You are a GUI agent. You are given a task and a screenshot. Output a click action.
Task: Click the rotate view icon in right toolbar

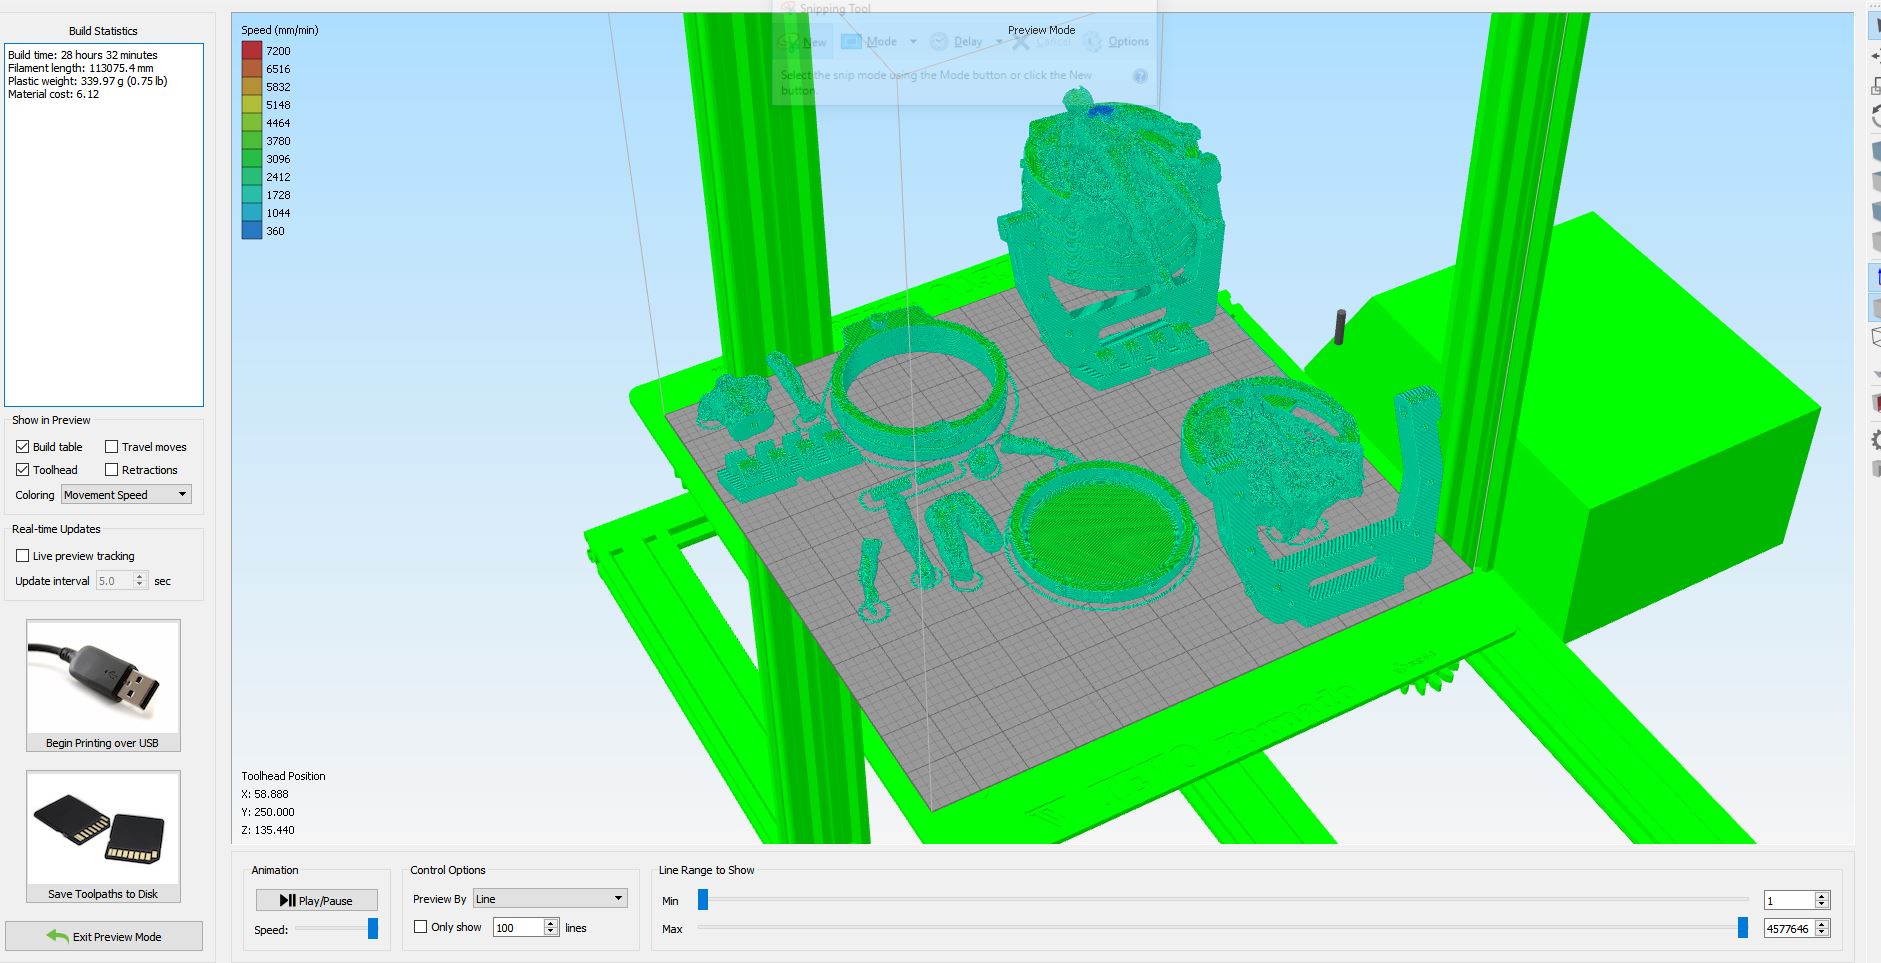pos(1875,117)
